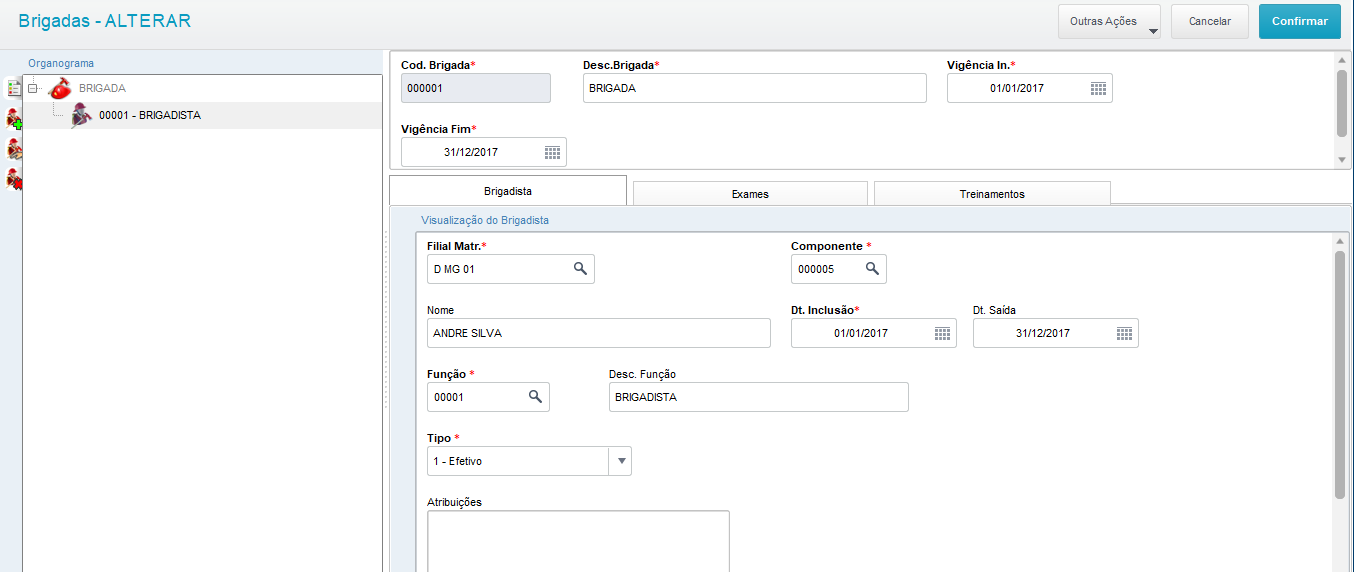Click the Função lookup magnifier
Image resolution: width=1354 pixels, height=572 pixels.
535,397
